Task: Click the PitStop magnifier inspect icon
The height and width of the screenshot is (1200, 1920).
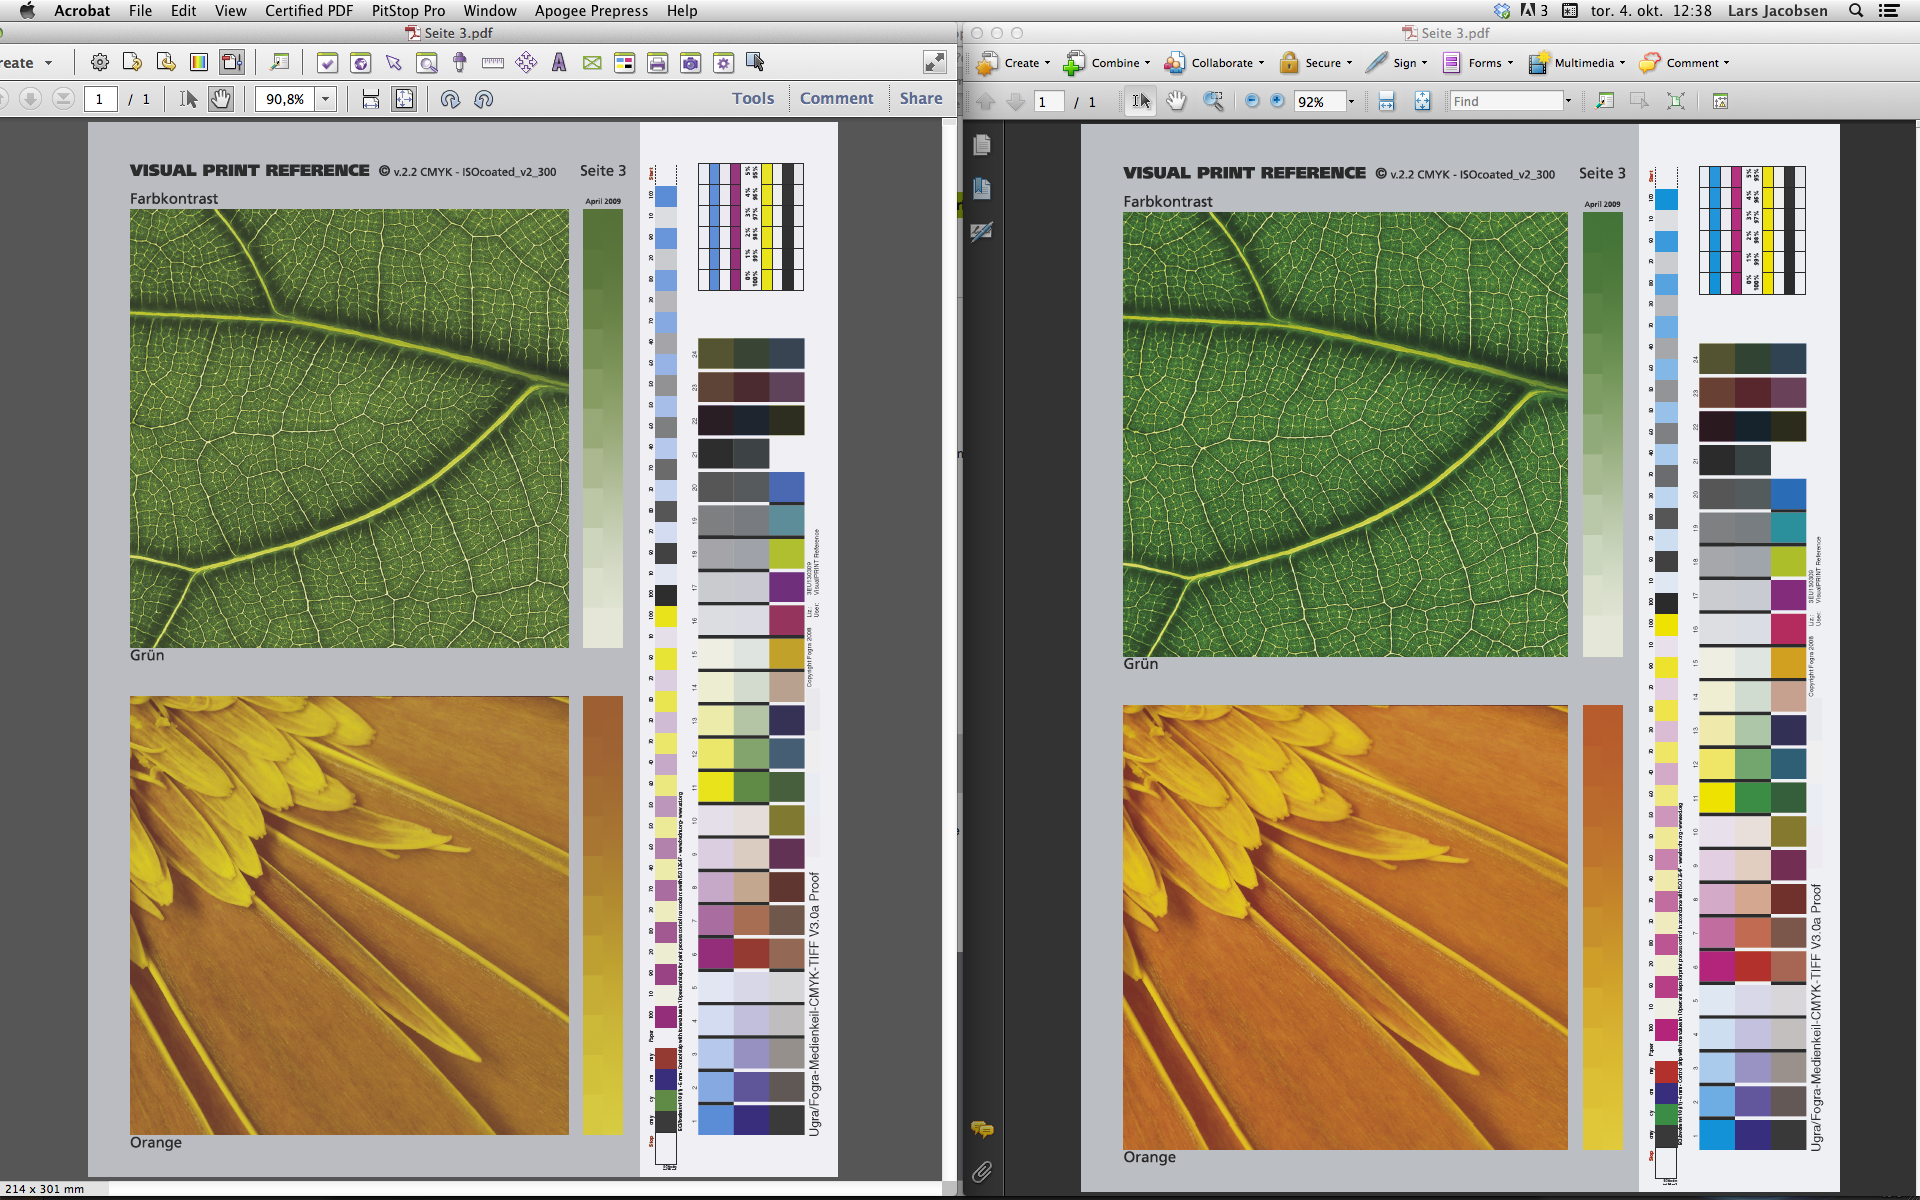Action: (427, 63)
